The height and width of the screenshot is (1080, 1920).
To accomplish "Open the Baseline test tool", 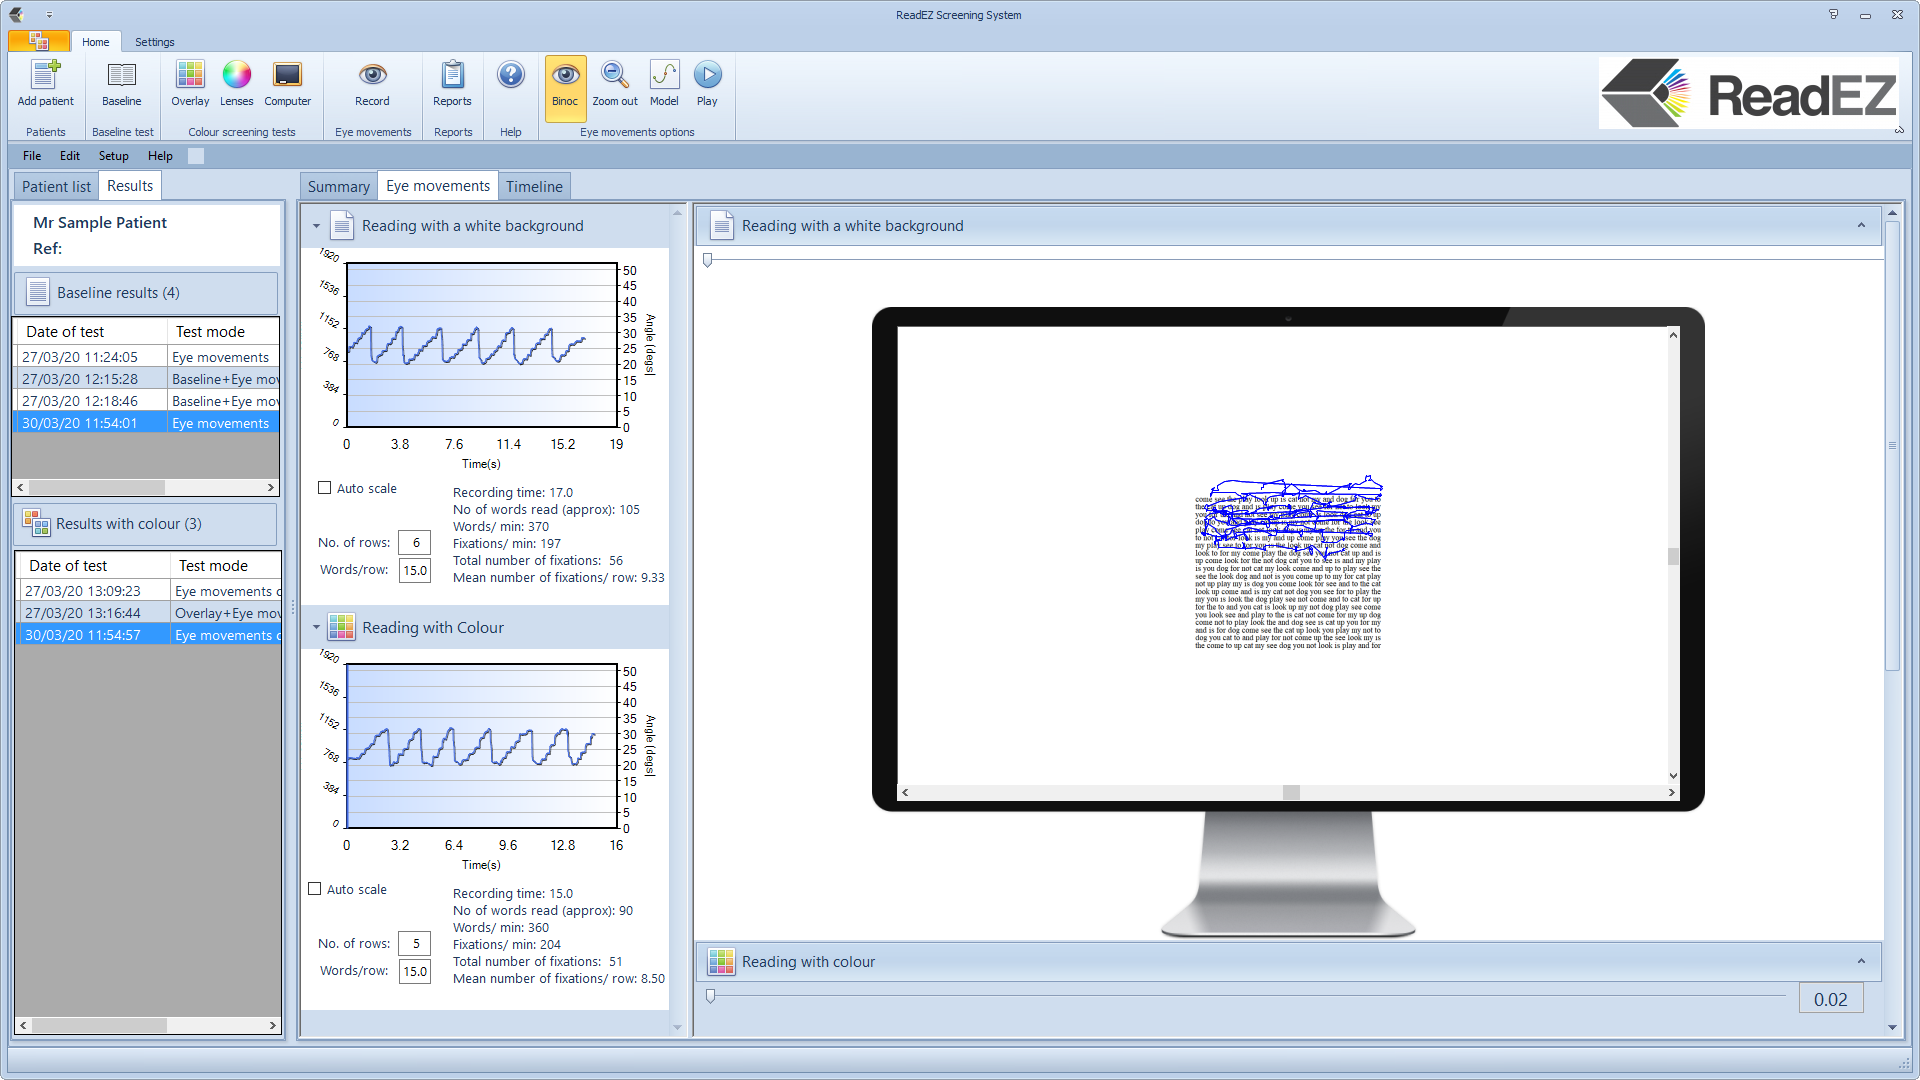I will click(121, 76).
